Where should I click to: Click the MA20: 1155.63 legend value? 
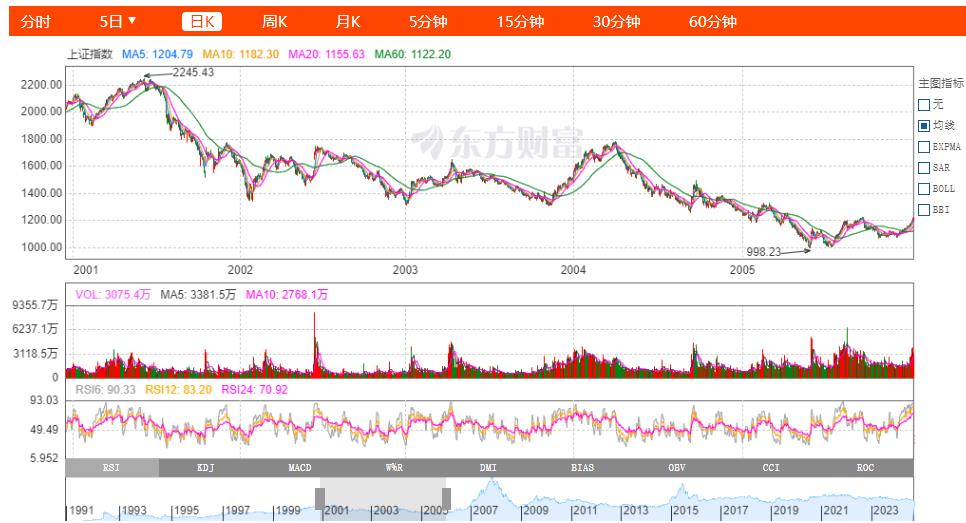[327, 54]
